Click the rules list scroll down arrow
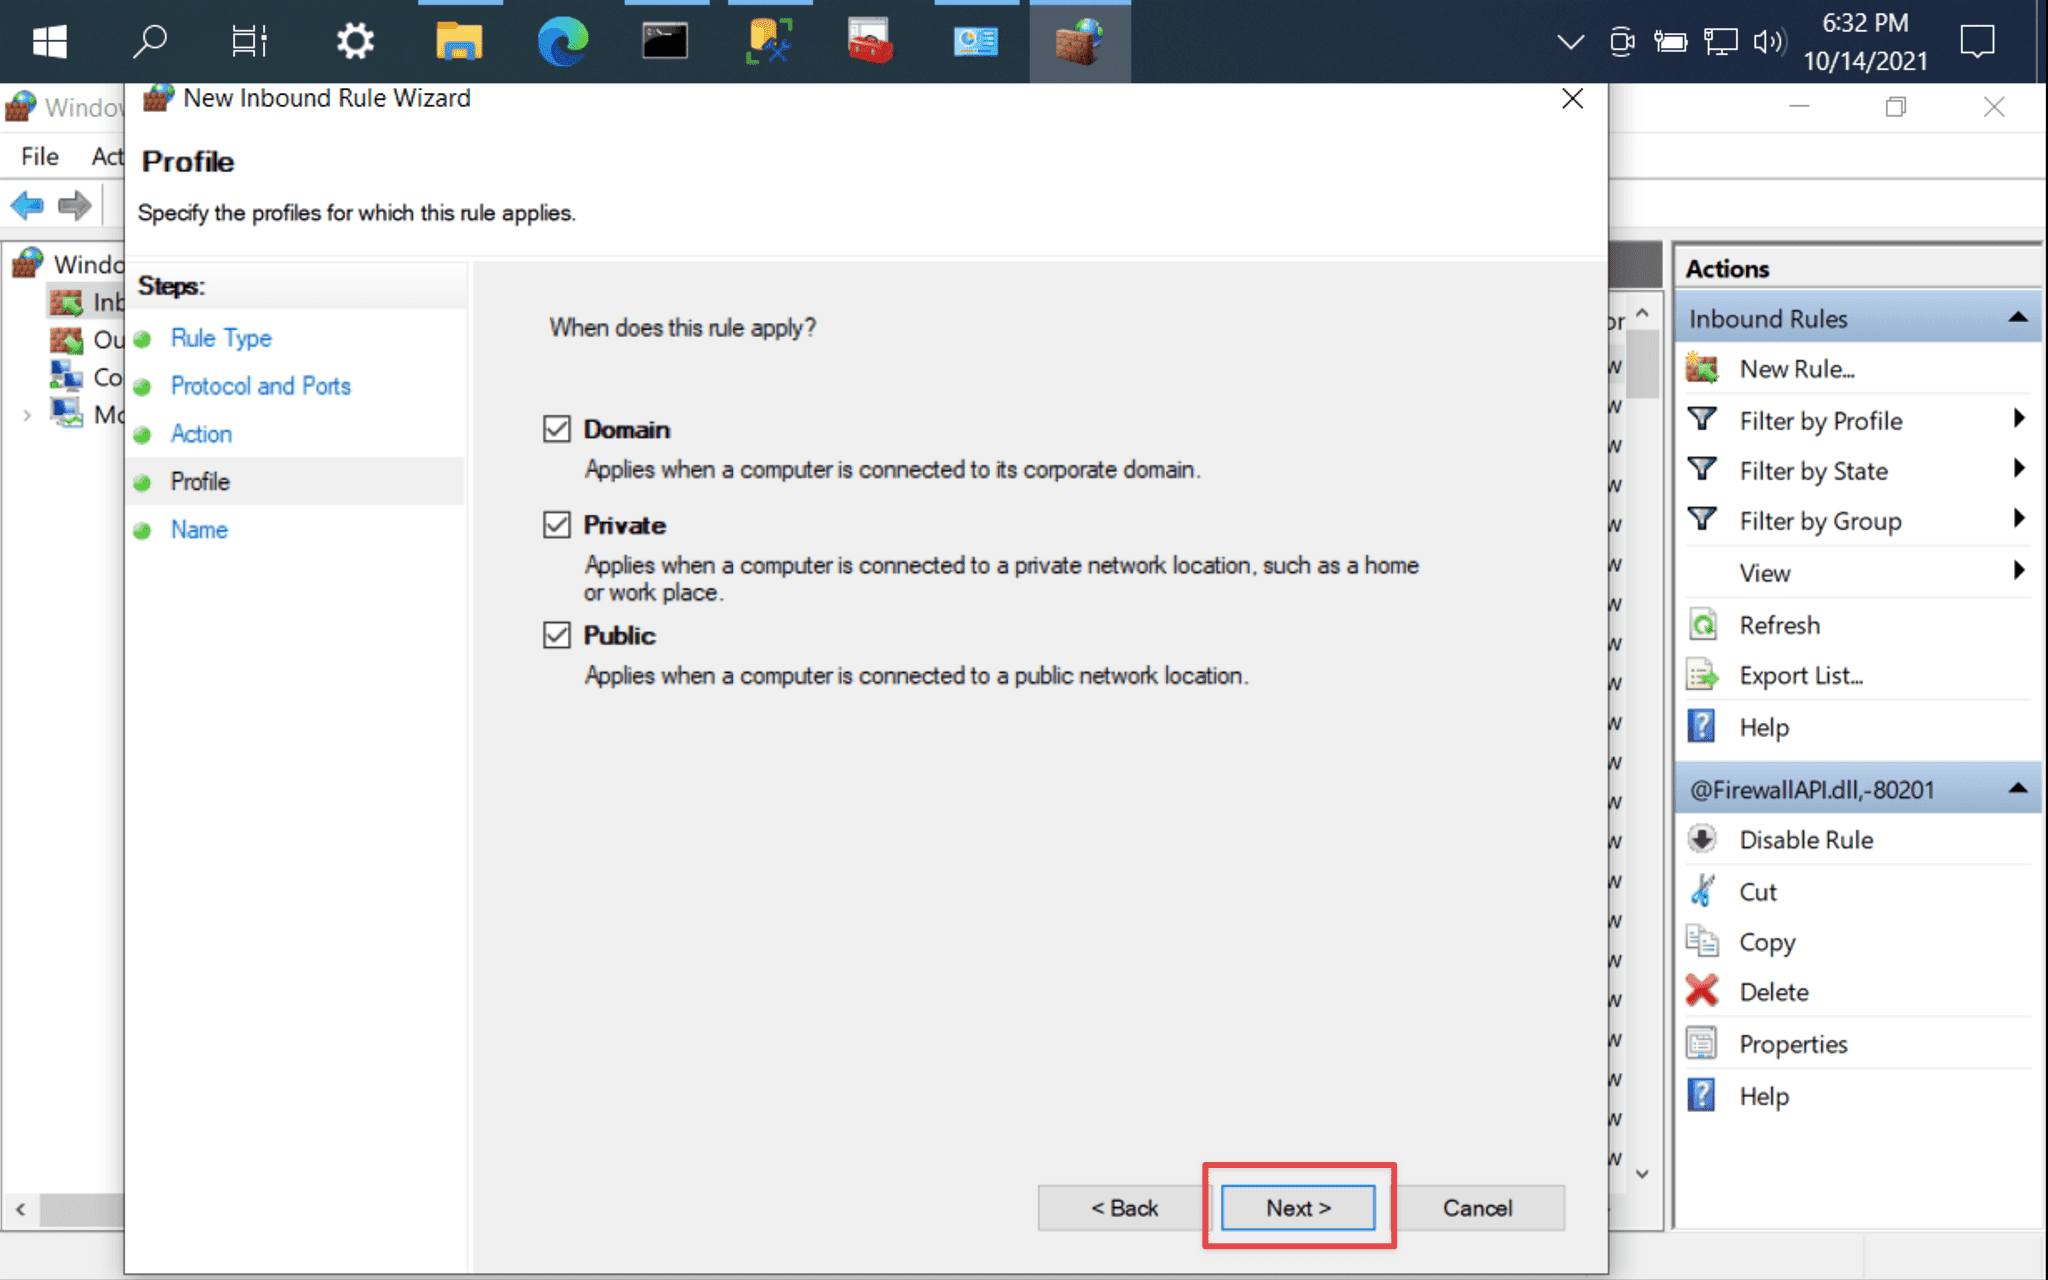The width and height of the screenshot is (2048, 1280). pos(1642,1174)
